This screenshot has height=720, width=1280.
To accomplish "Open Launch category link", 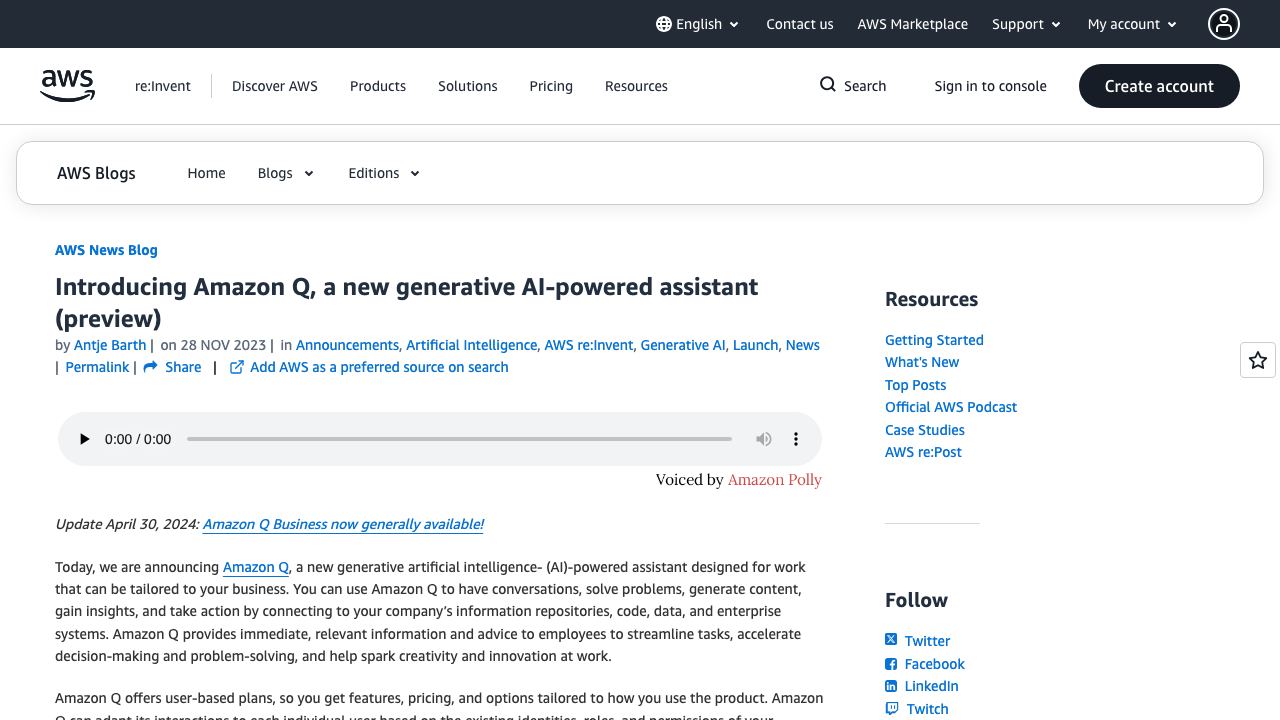I will click(755, 345).
